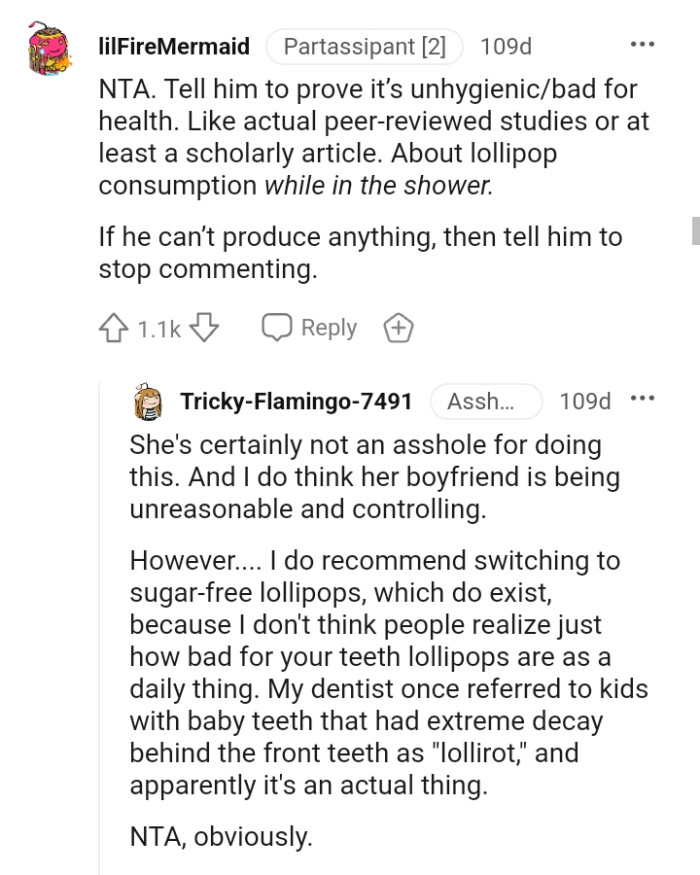Viewport: 700px width, 875px height.
Task: Open more options for Tricky-Flamingo-7491's comment
Action: tap(641, 400)
